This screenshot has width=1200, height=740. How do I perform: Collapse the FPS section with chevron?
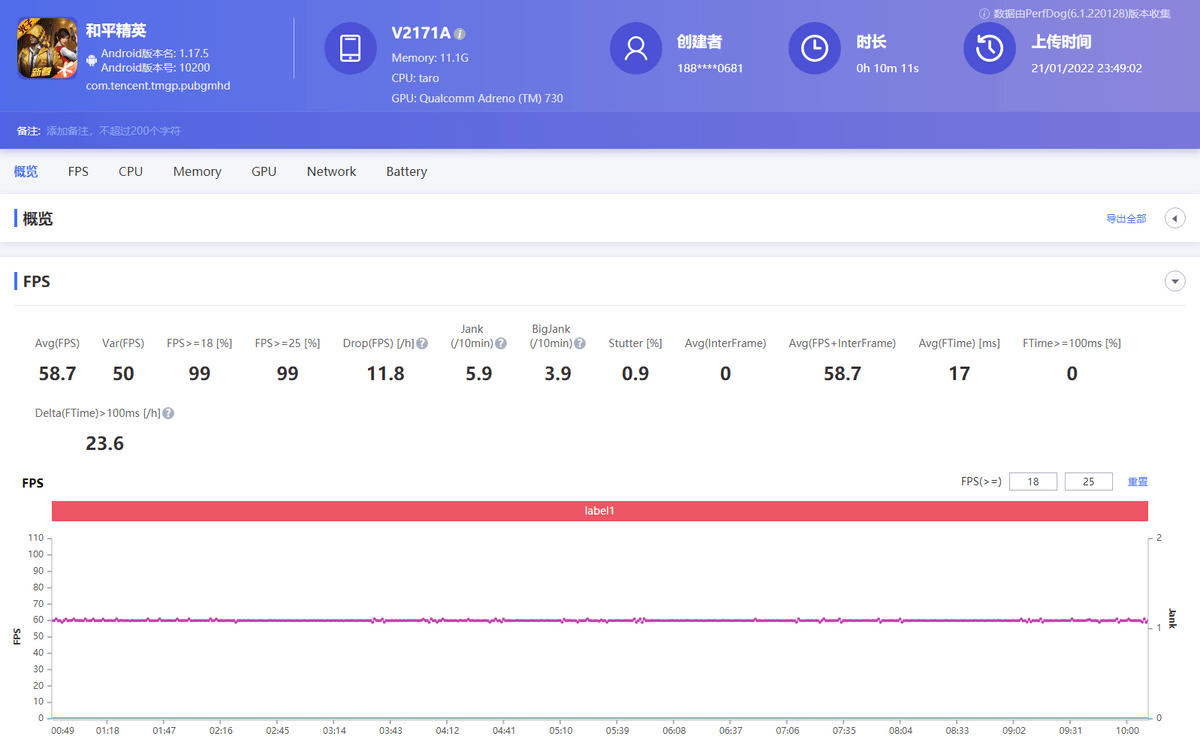click(1175, 282)
